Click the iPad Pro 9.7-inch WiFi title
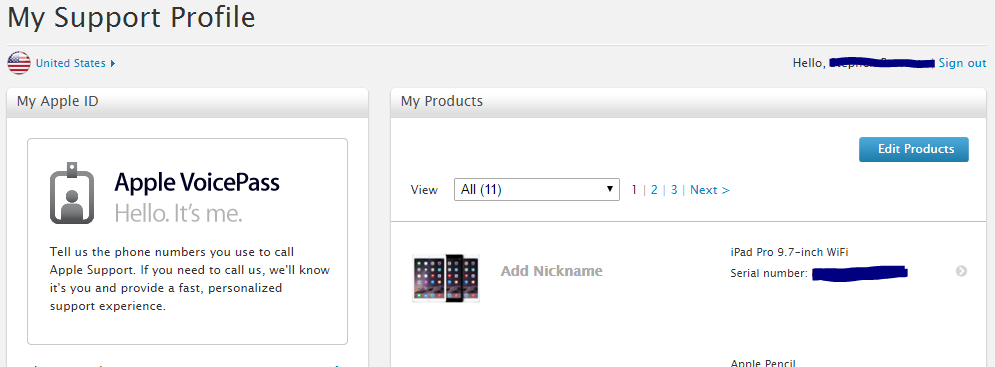Screen dimensions: 995x367 [789, 252]
